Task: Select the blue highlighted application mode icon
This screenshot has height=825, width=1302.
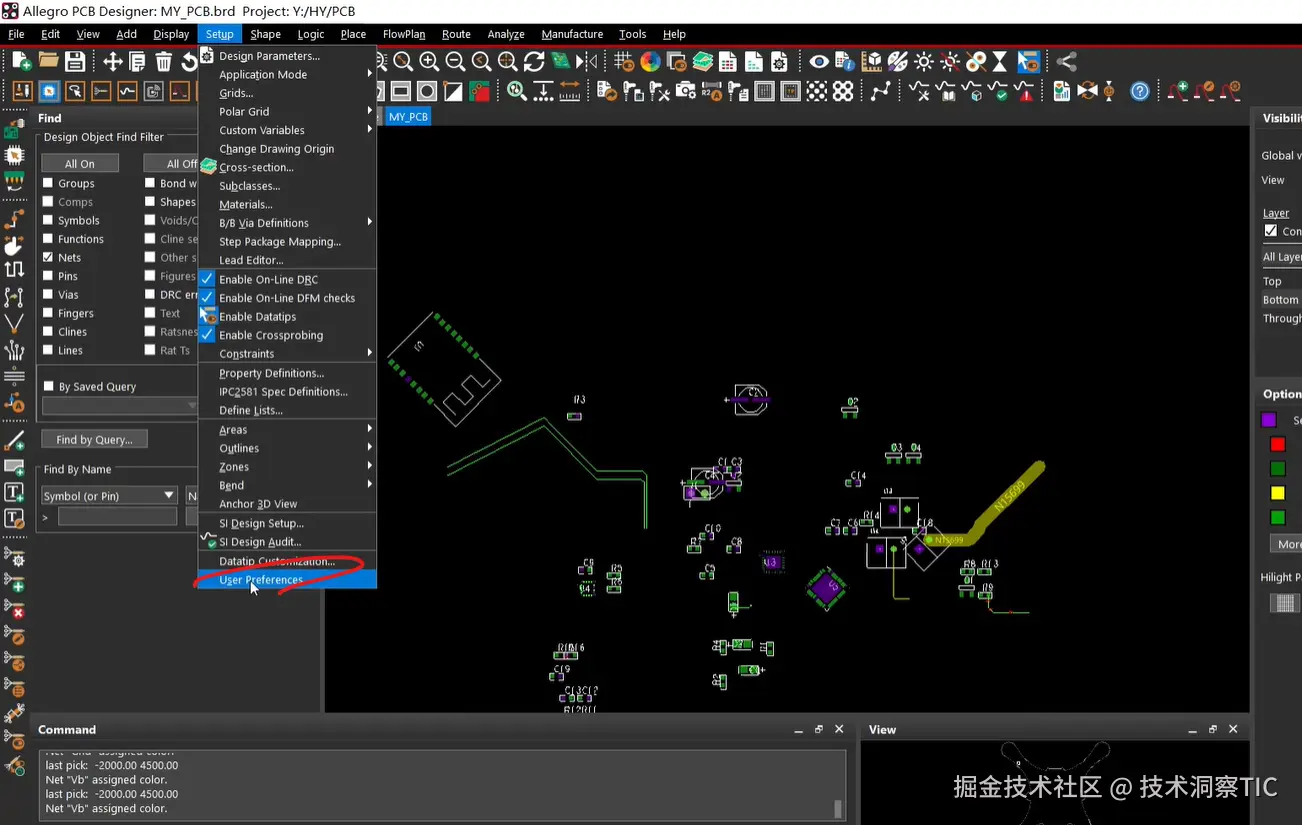Action: click(x=49, y=91)
